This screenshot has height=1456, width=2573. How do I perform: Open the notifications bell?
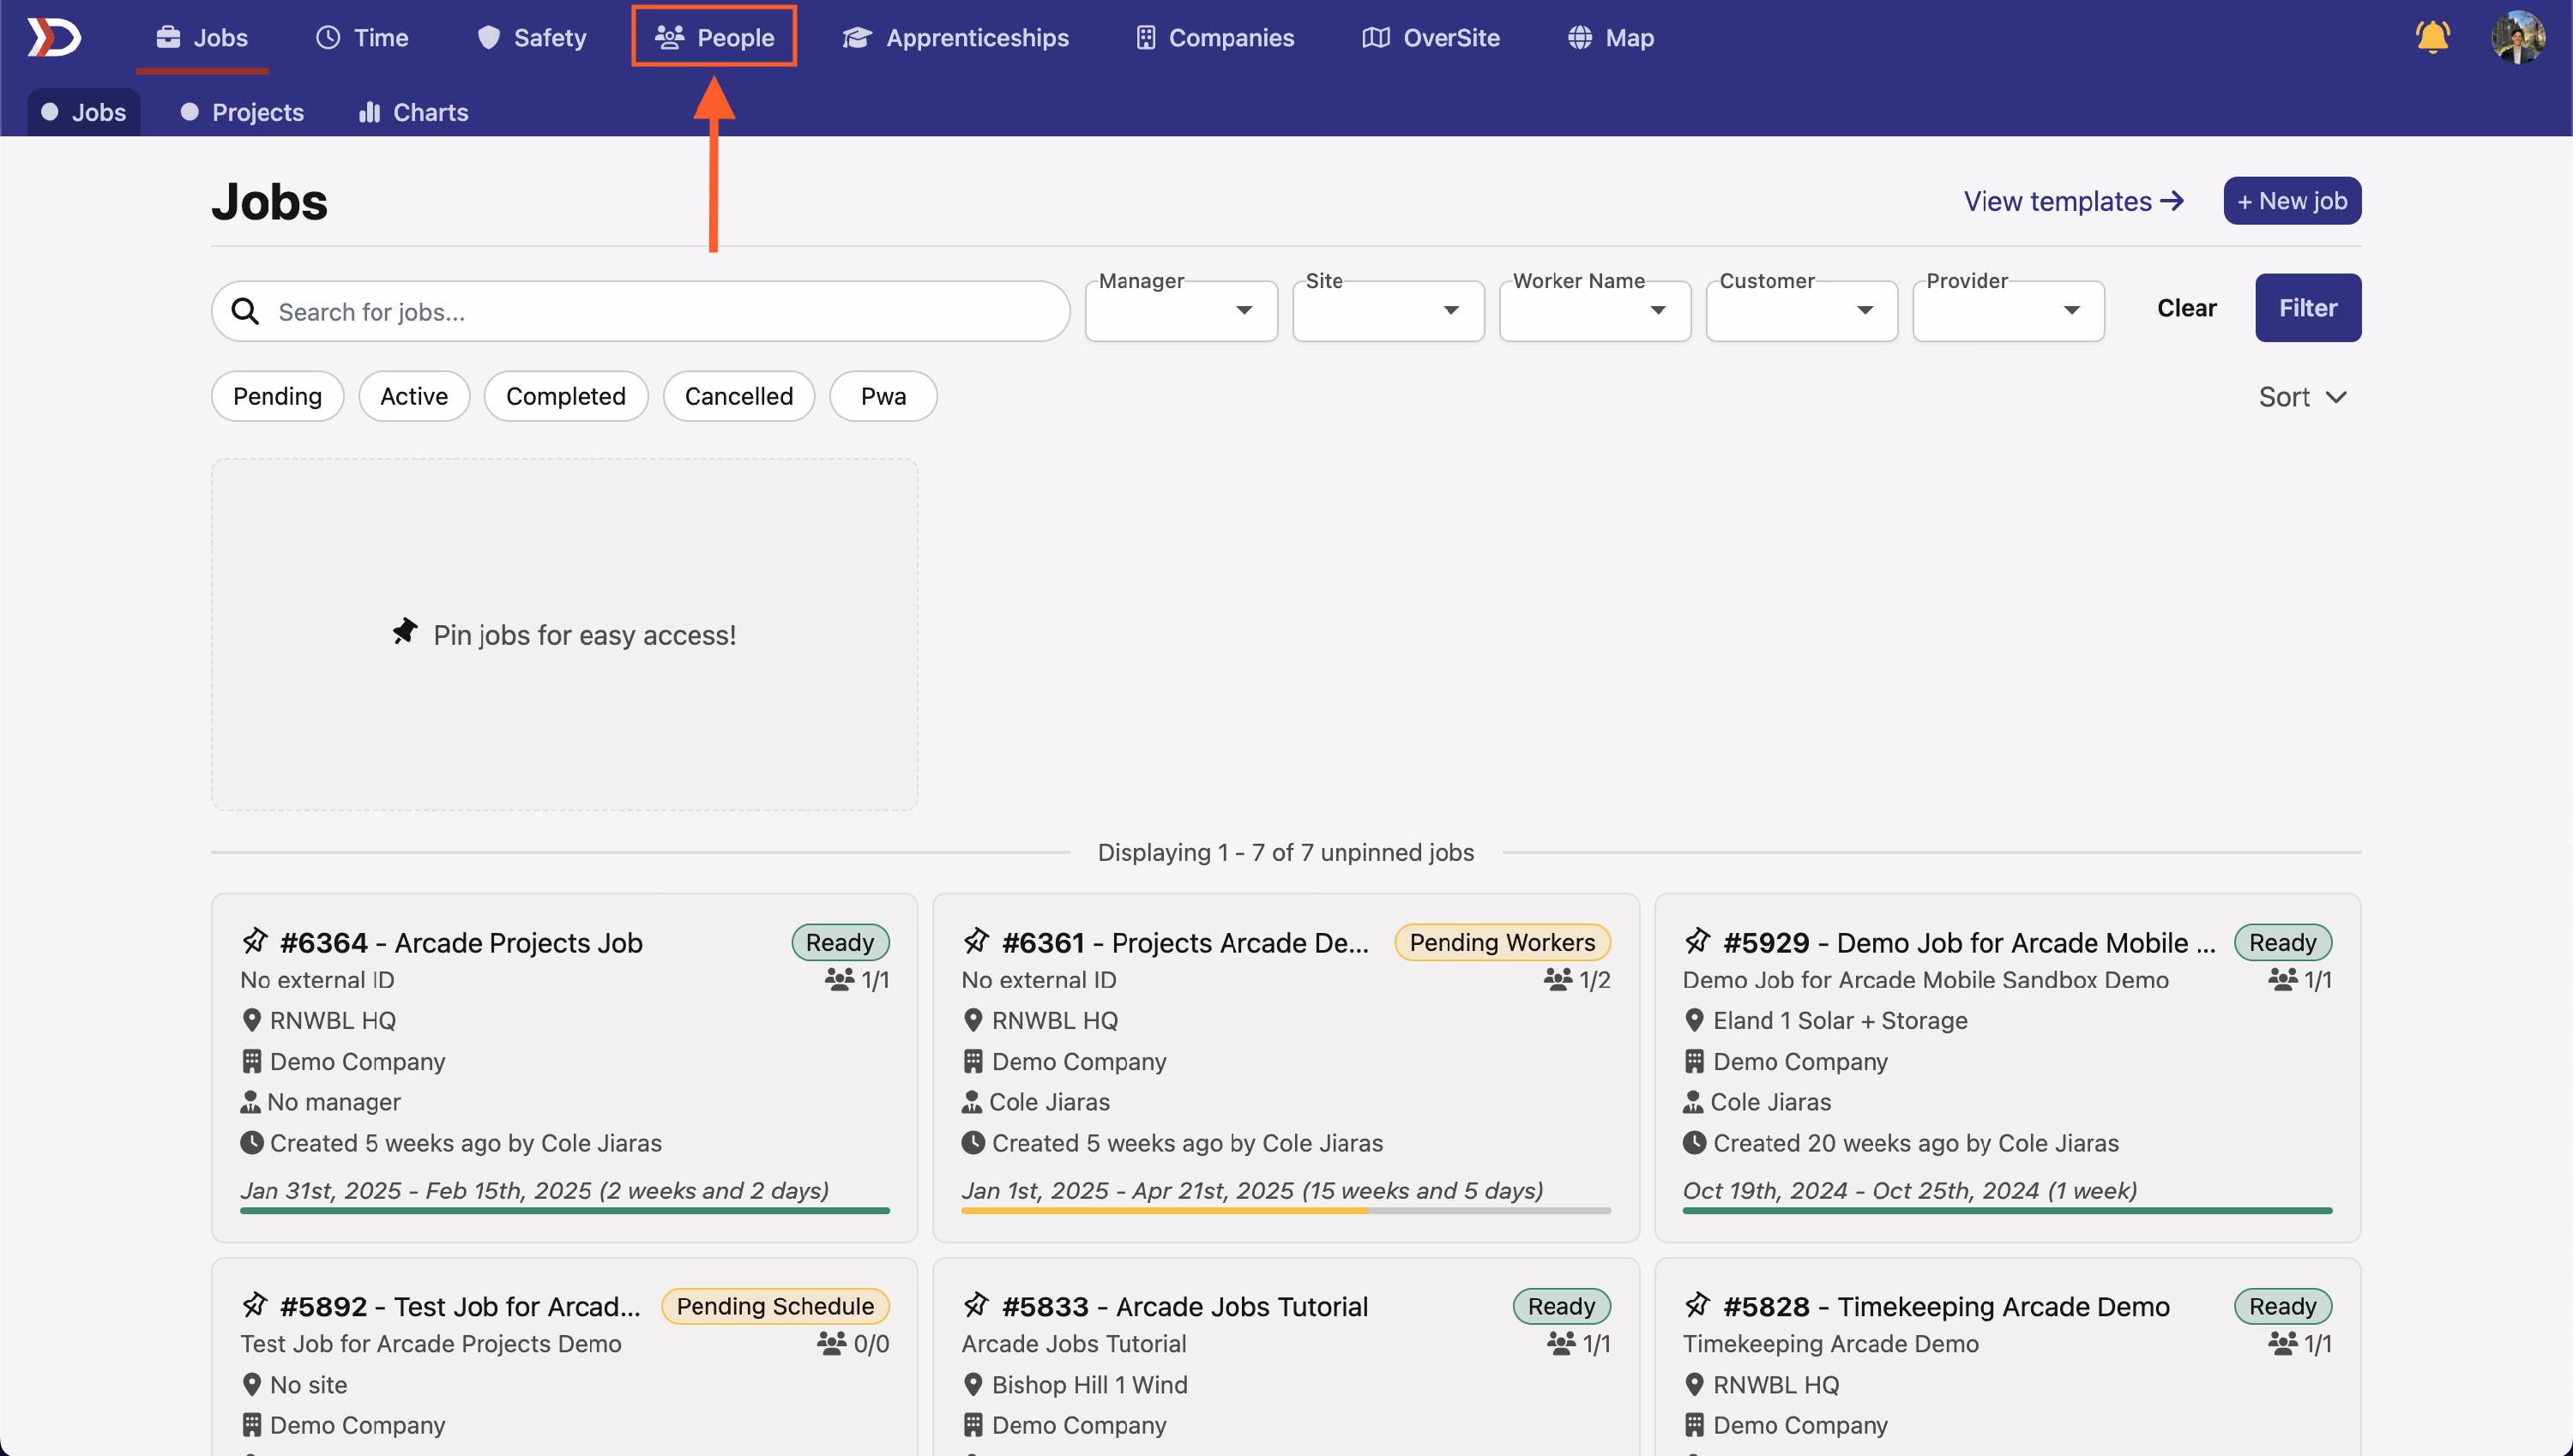tap(2432, 37)
